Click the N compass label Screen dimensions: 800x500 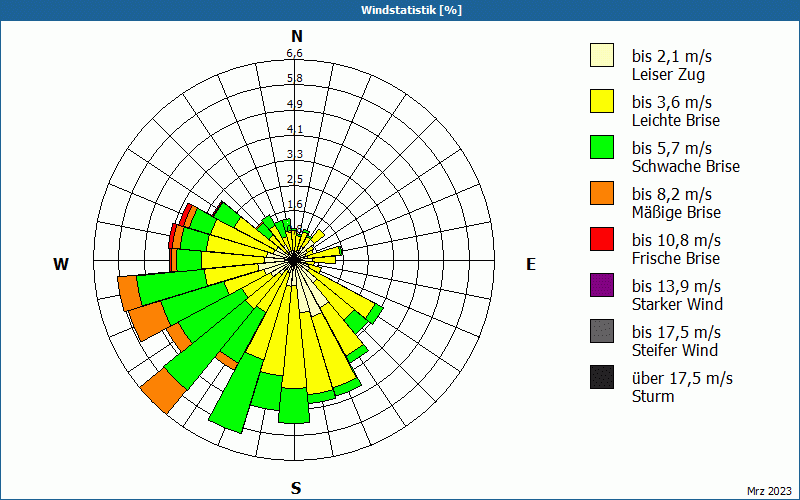[297, 37]
